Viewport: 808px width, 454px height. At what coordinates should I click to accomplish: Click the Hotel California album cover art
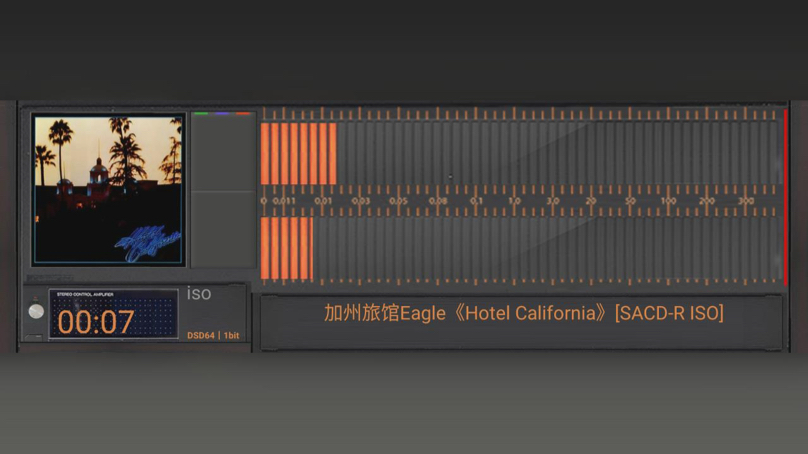click(x=108, y=188)
